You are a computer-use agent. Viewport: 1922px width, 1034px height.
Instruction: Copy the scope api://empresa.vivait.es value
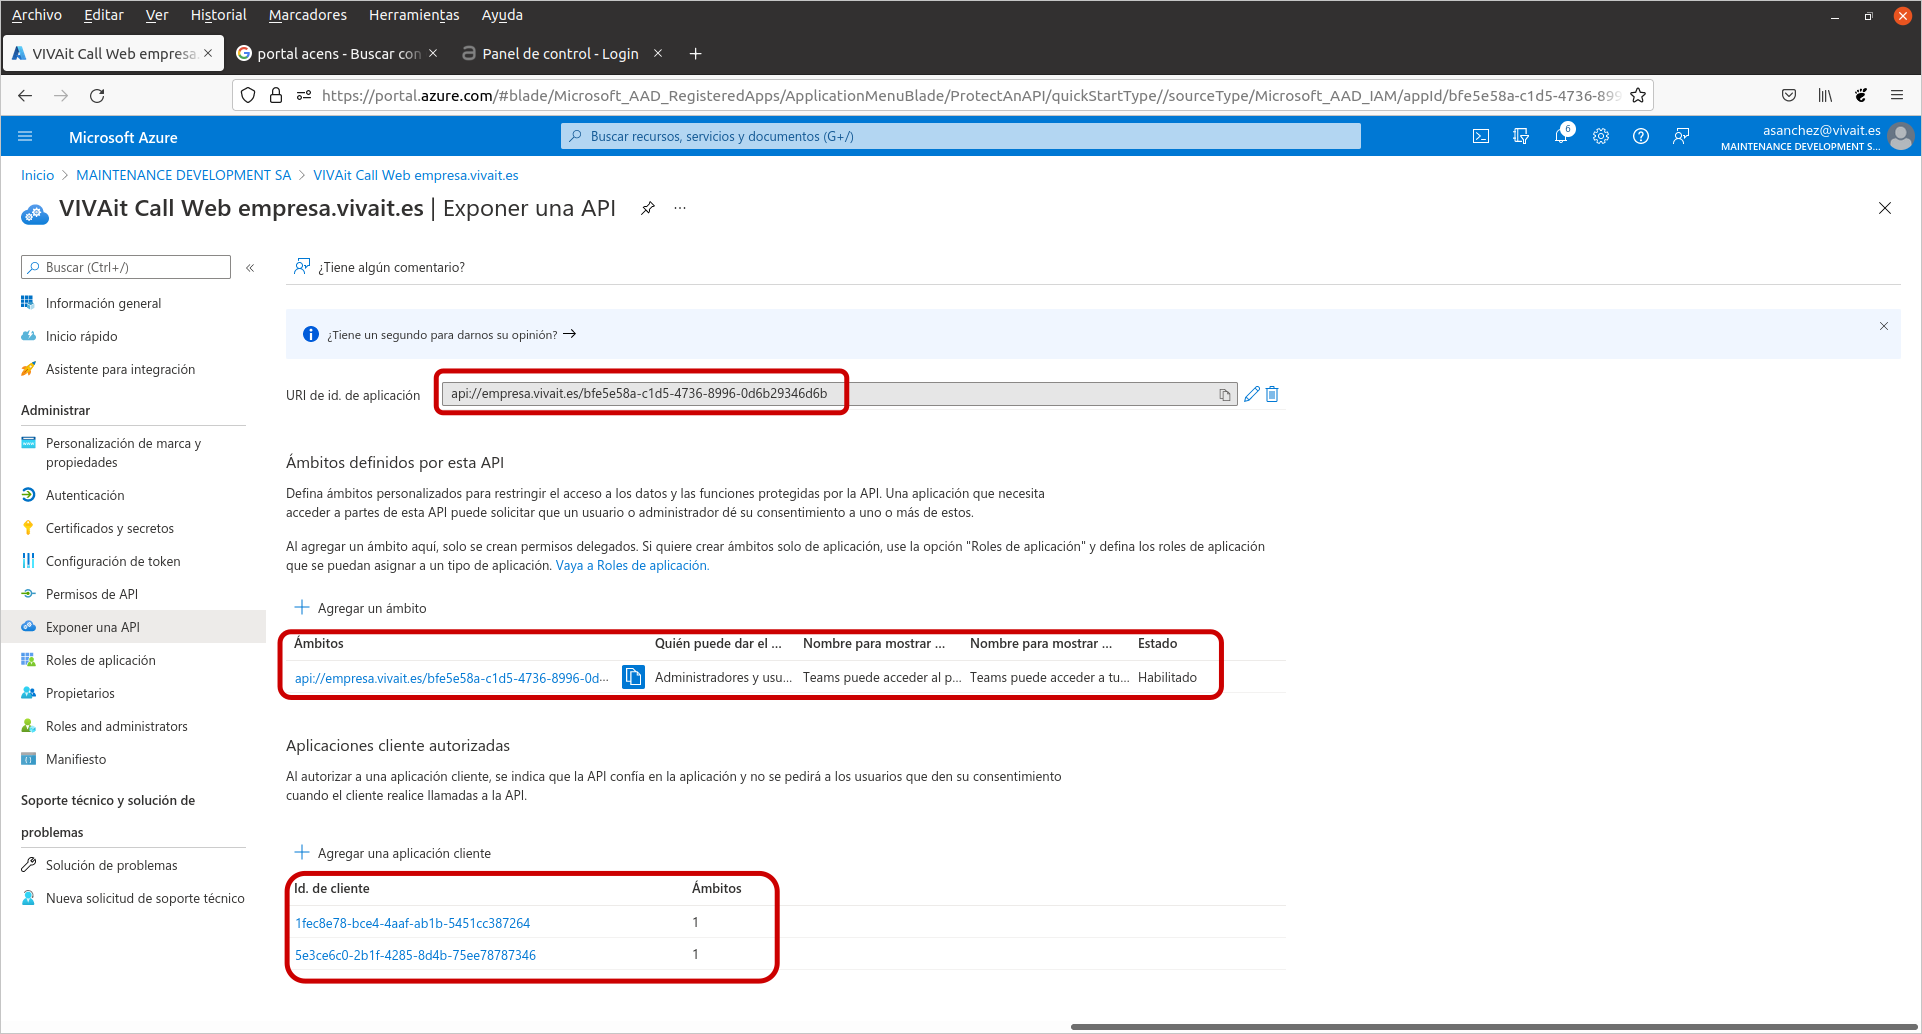pos(634,677)
